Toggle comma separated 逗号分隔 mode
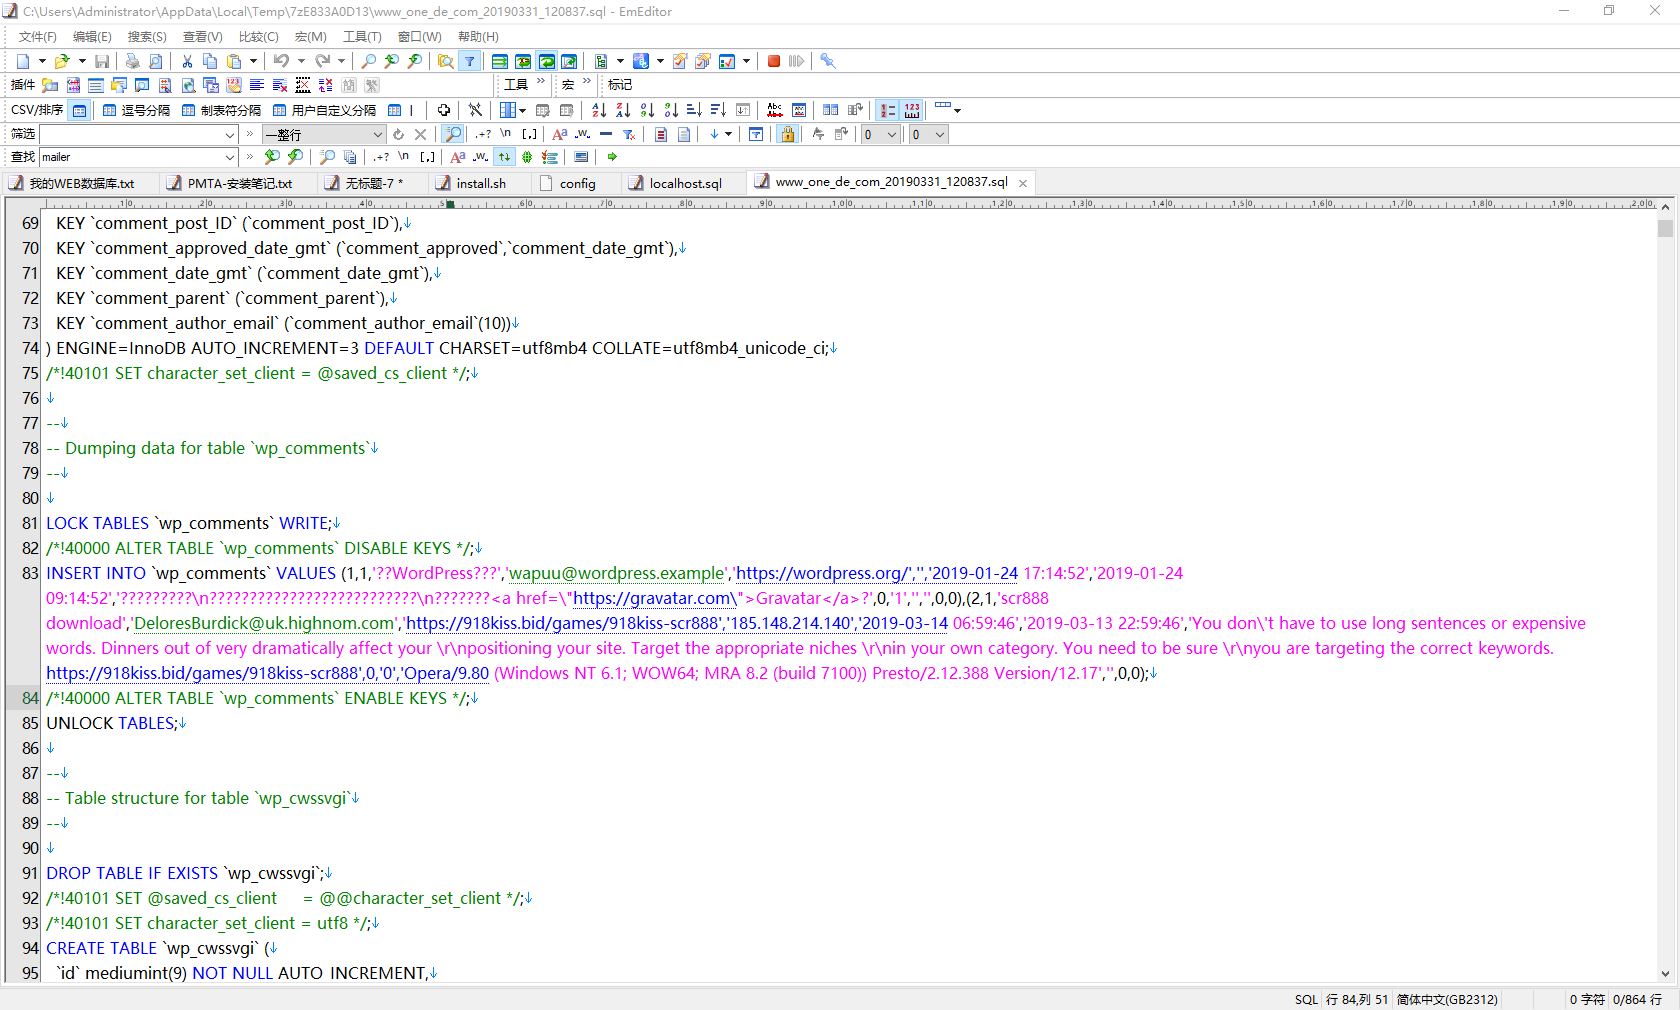The image size is (1680, 1010). [136, 110]
